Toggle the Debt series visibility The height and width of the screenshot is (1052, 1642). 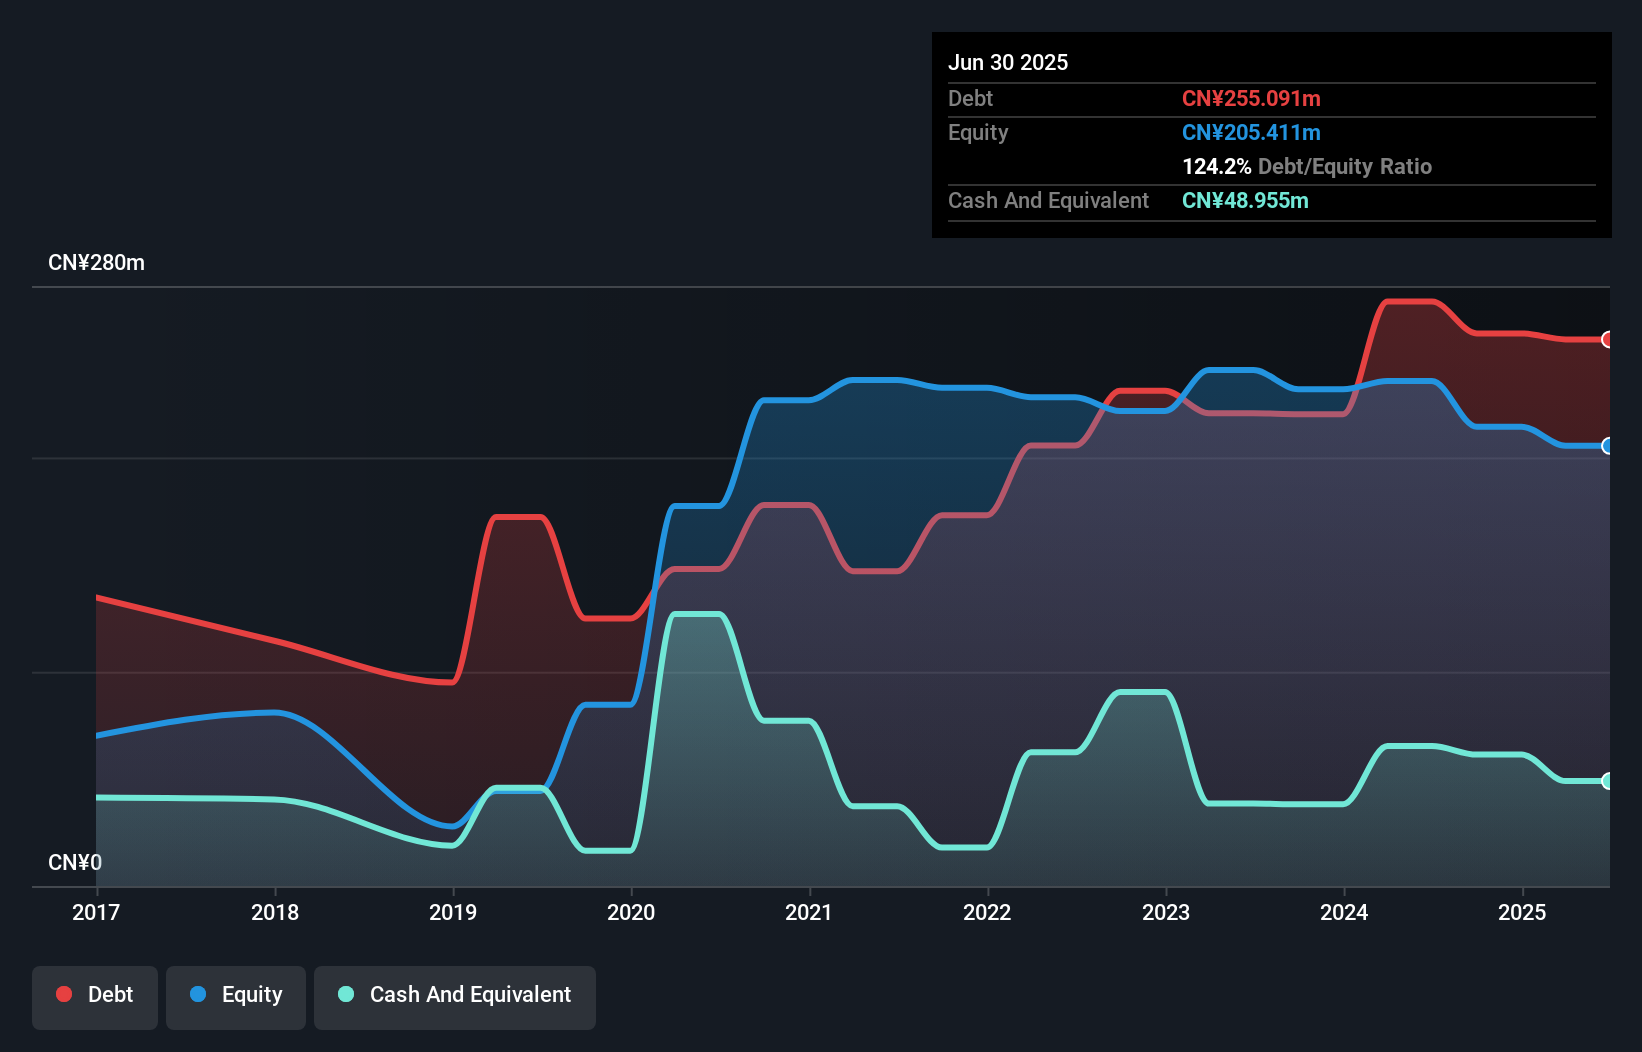pyautogui.click(x=95, y=994)
